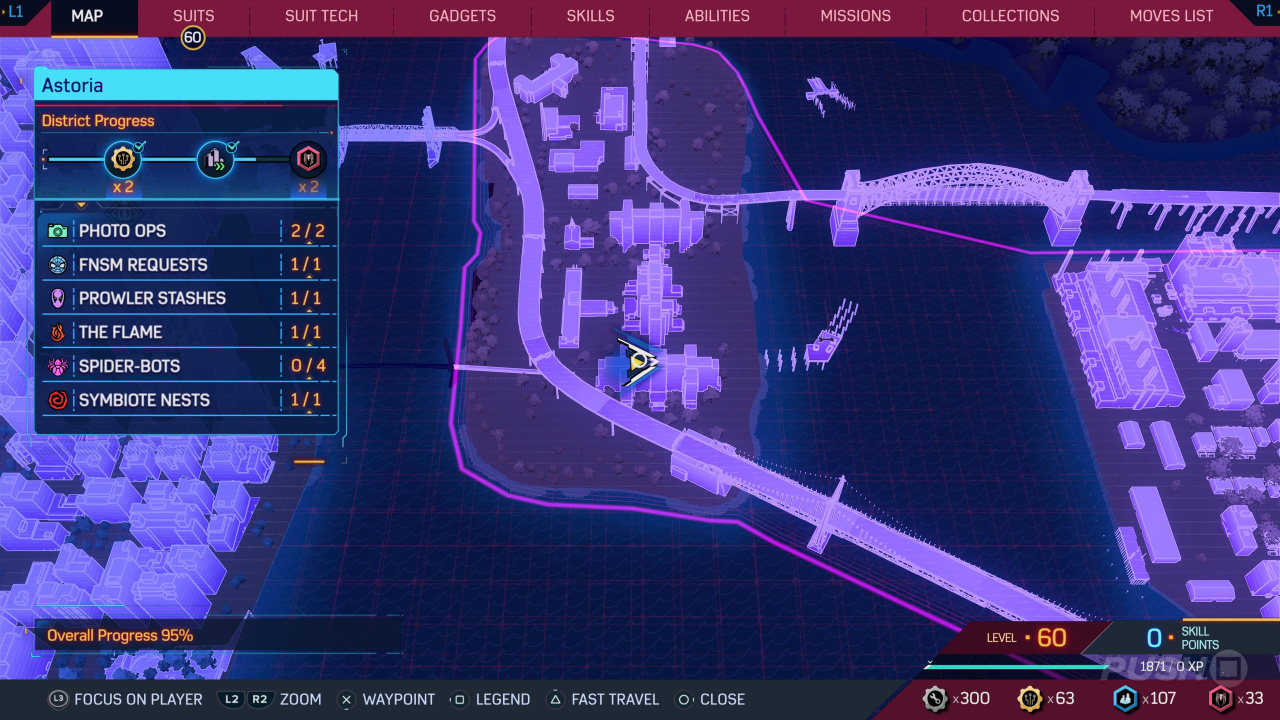Switch to the Collections tab
This screenshot has height=720, width=1280.
coord(1010,16)
